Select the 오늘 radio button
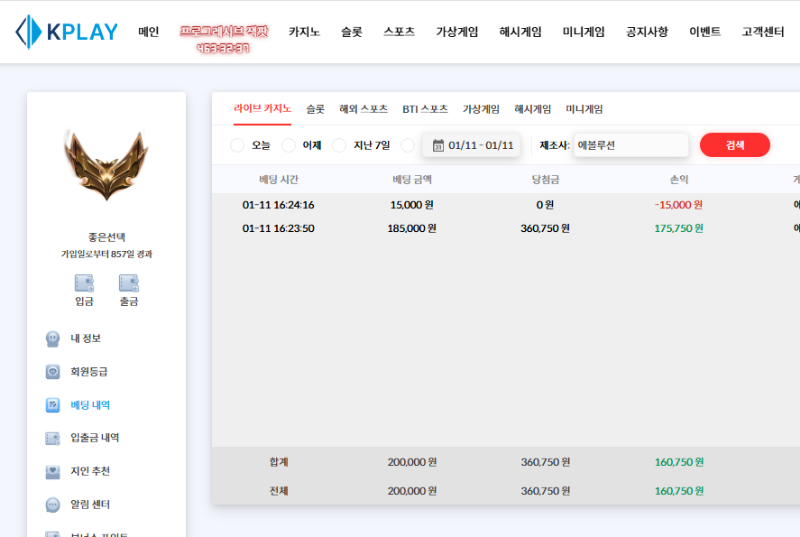 (x=237, y=146)
